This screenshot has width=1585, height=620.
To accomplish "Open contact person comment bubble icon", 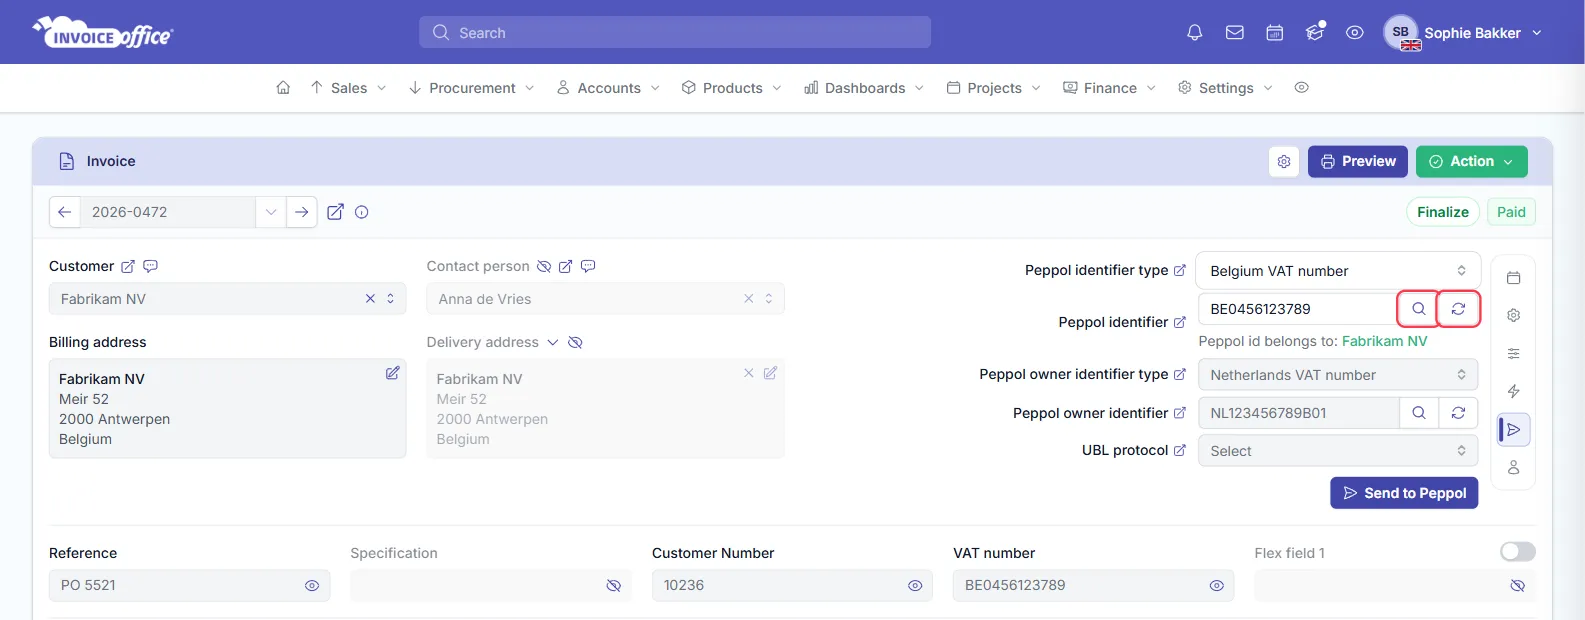I will click(588, 266).
